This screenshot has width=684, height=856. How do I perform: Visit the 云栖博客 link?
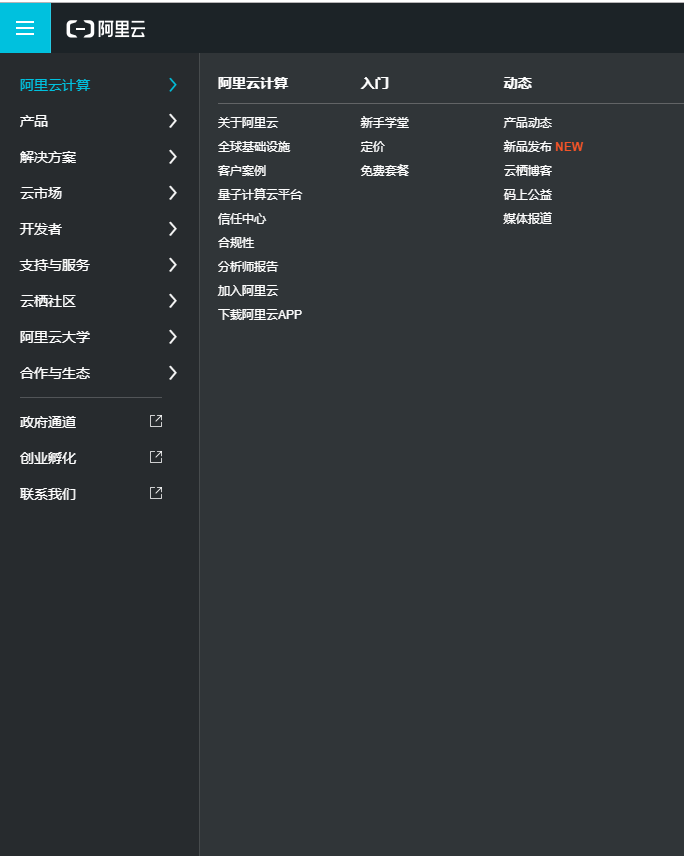click(528, 171)
